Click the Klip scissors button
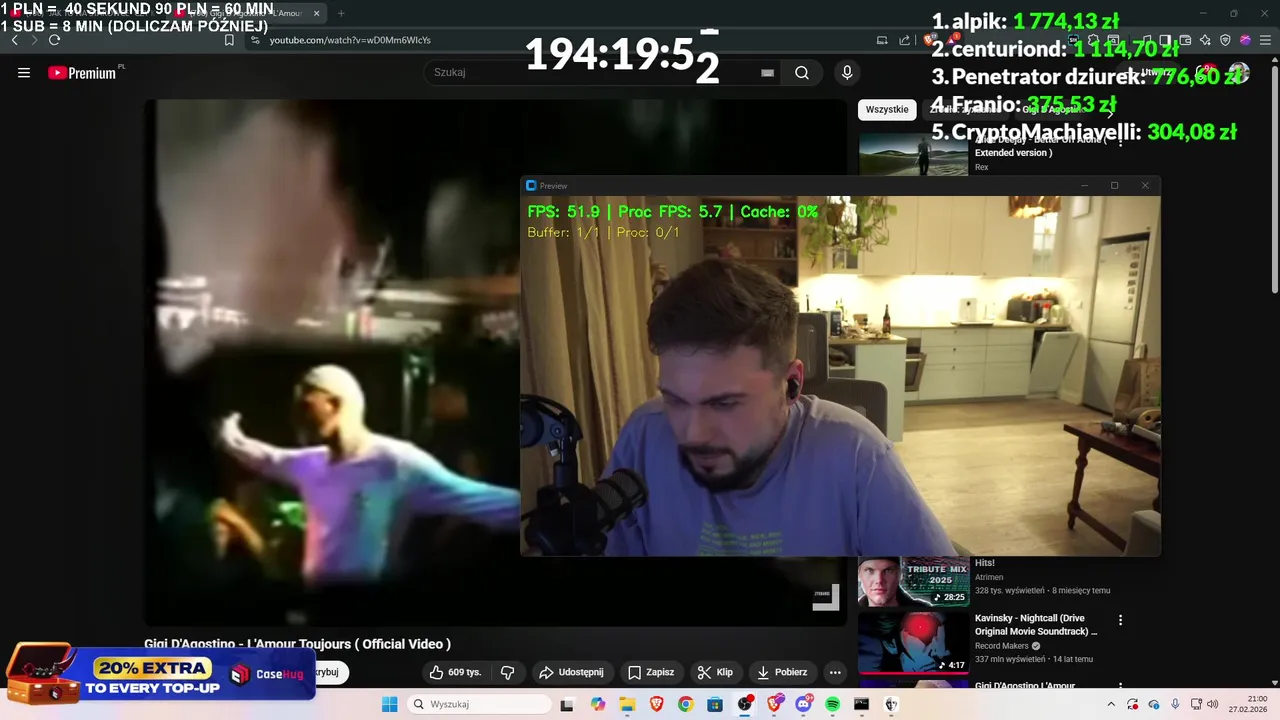The image size is (1280, 720). (715, 672)
